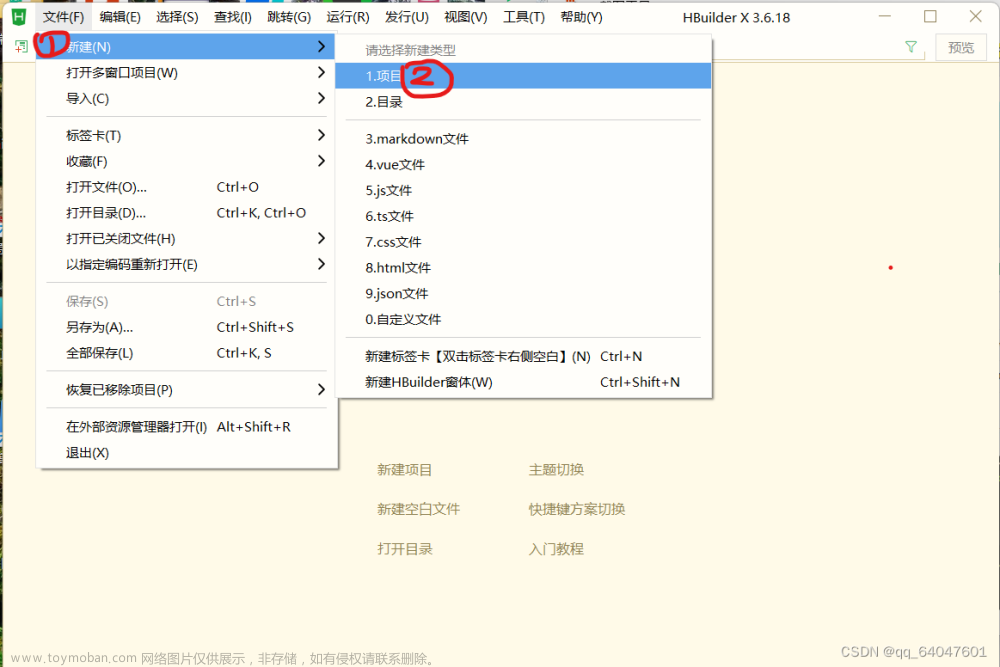Open the 运行(R) menu

click(x=348, y=17)
